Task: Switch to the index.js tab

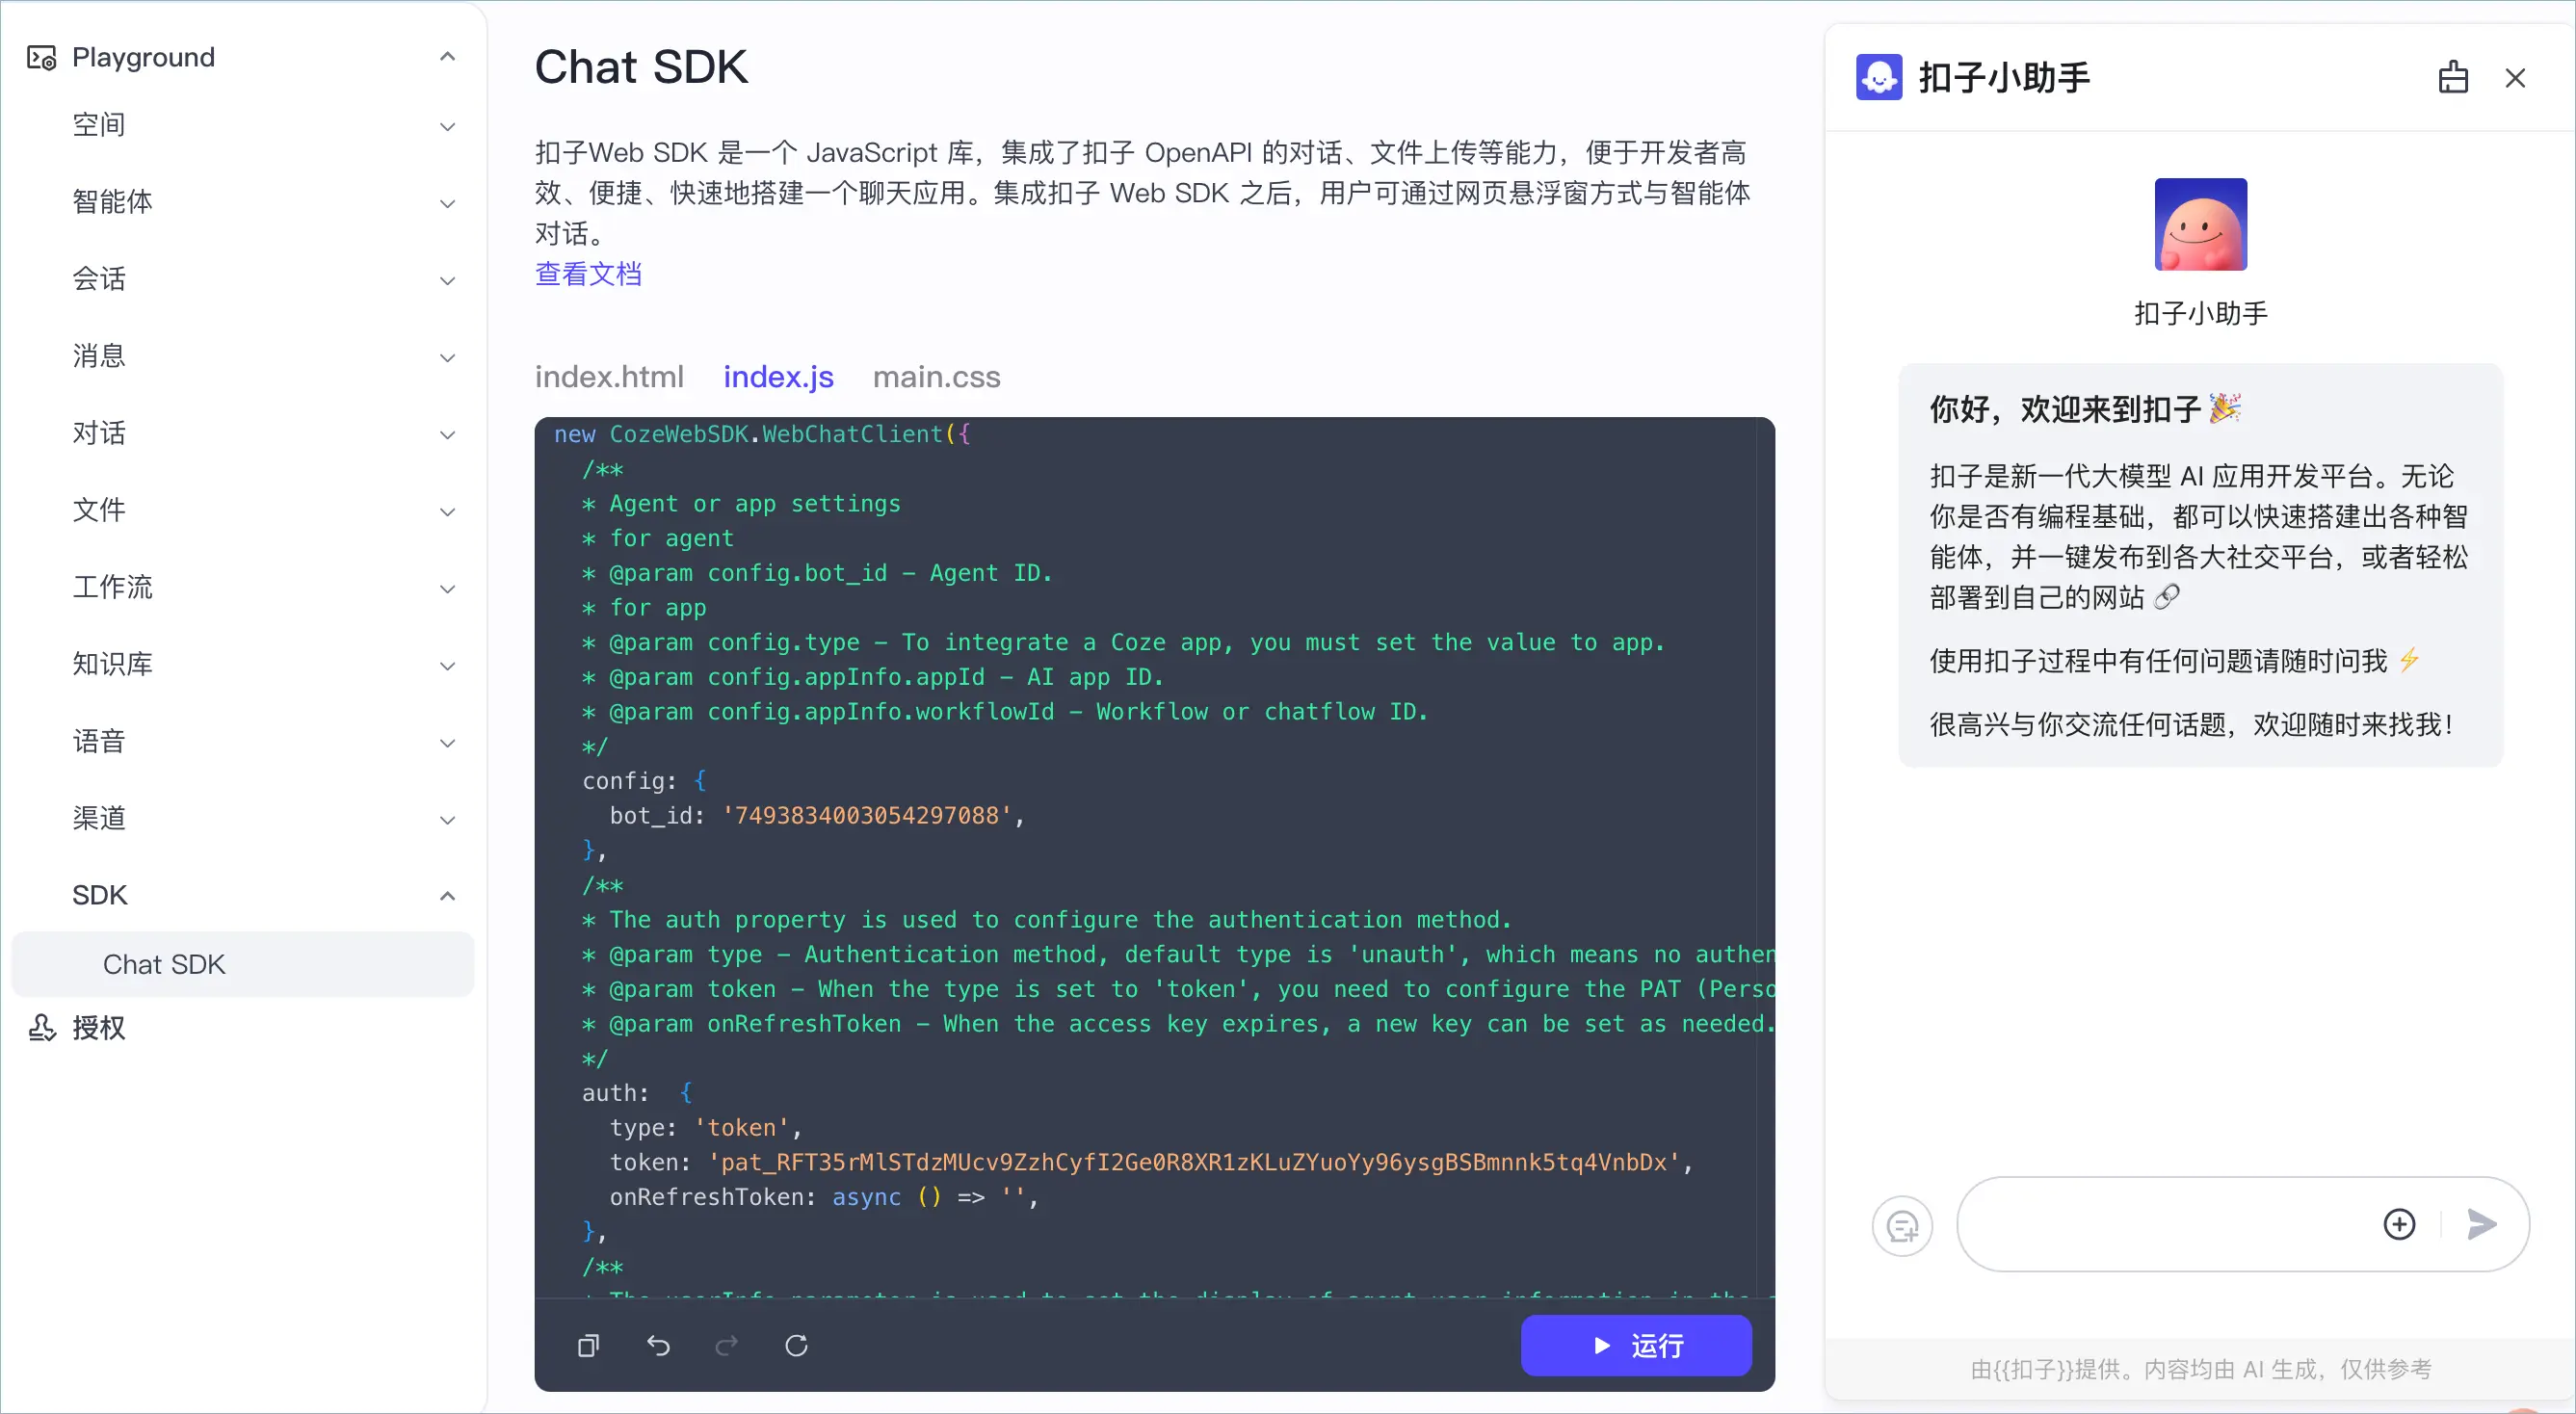Action: tap(778, 377)
